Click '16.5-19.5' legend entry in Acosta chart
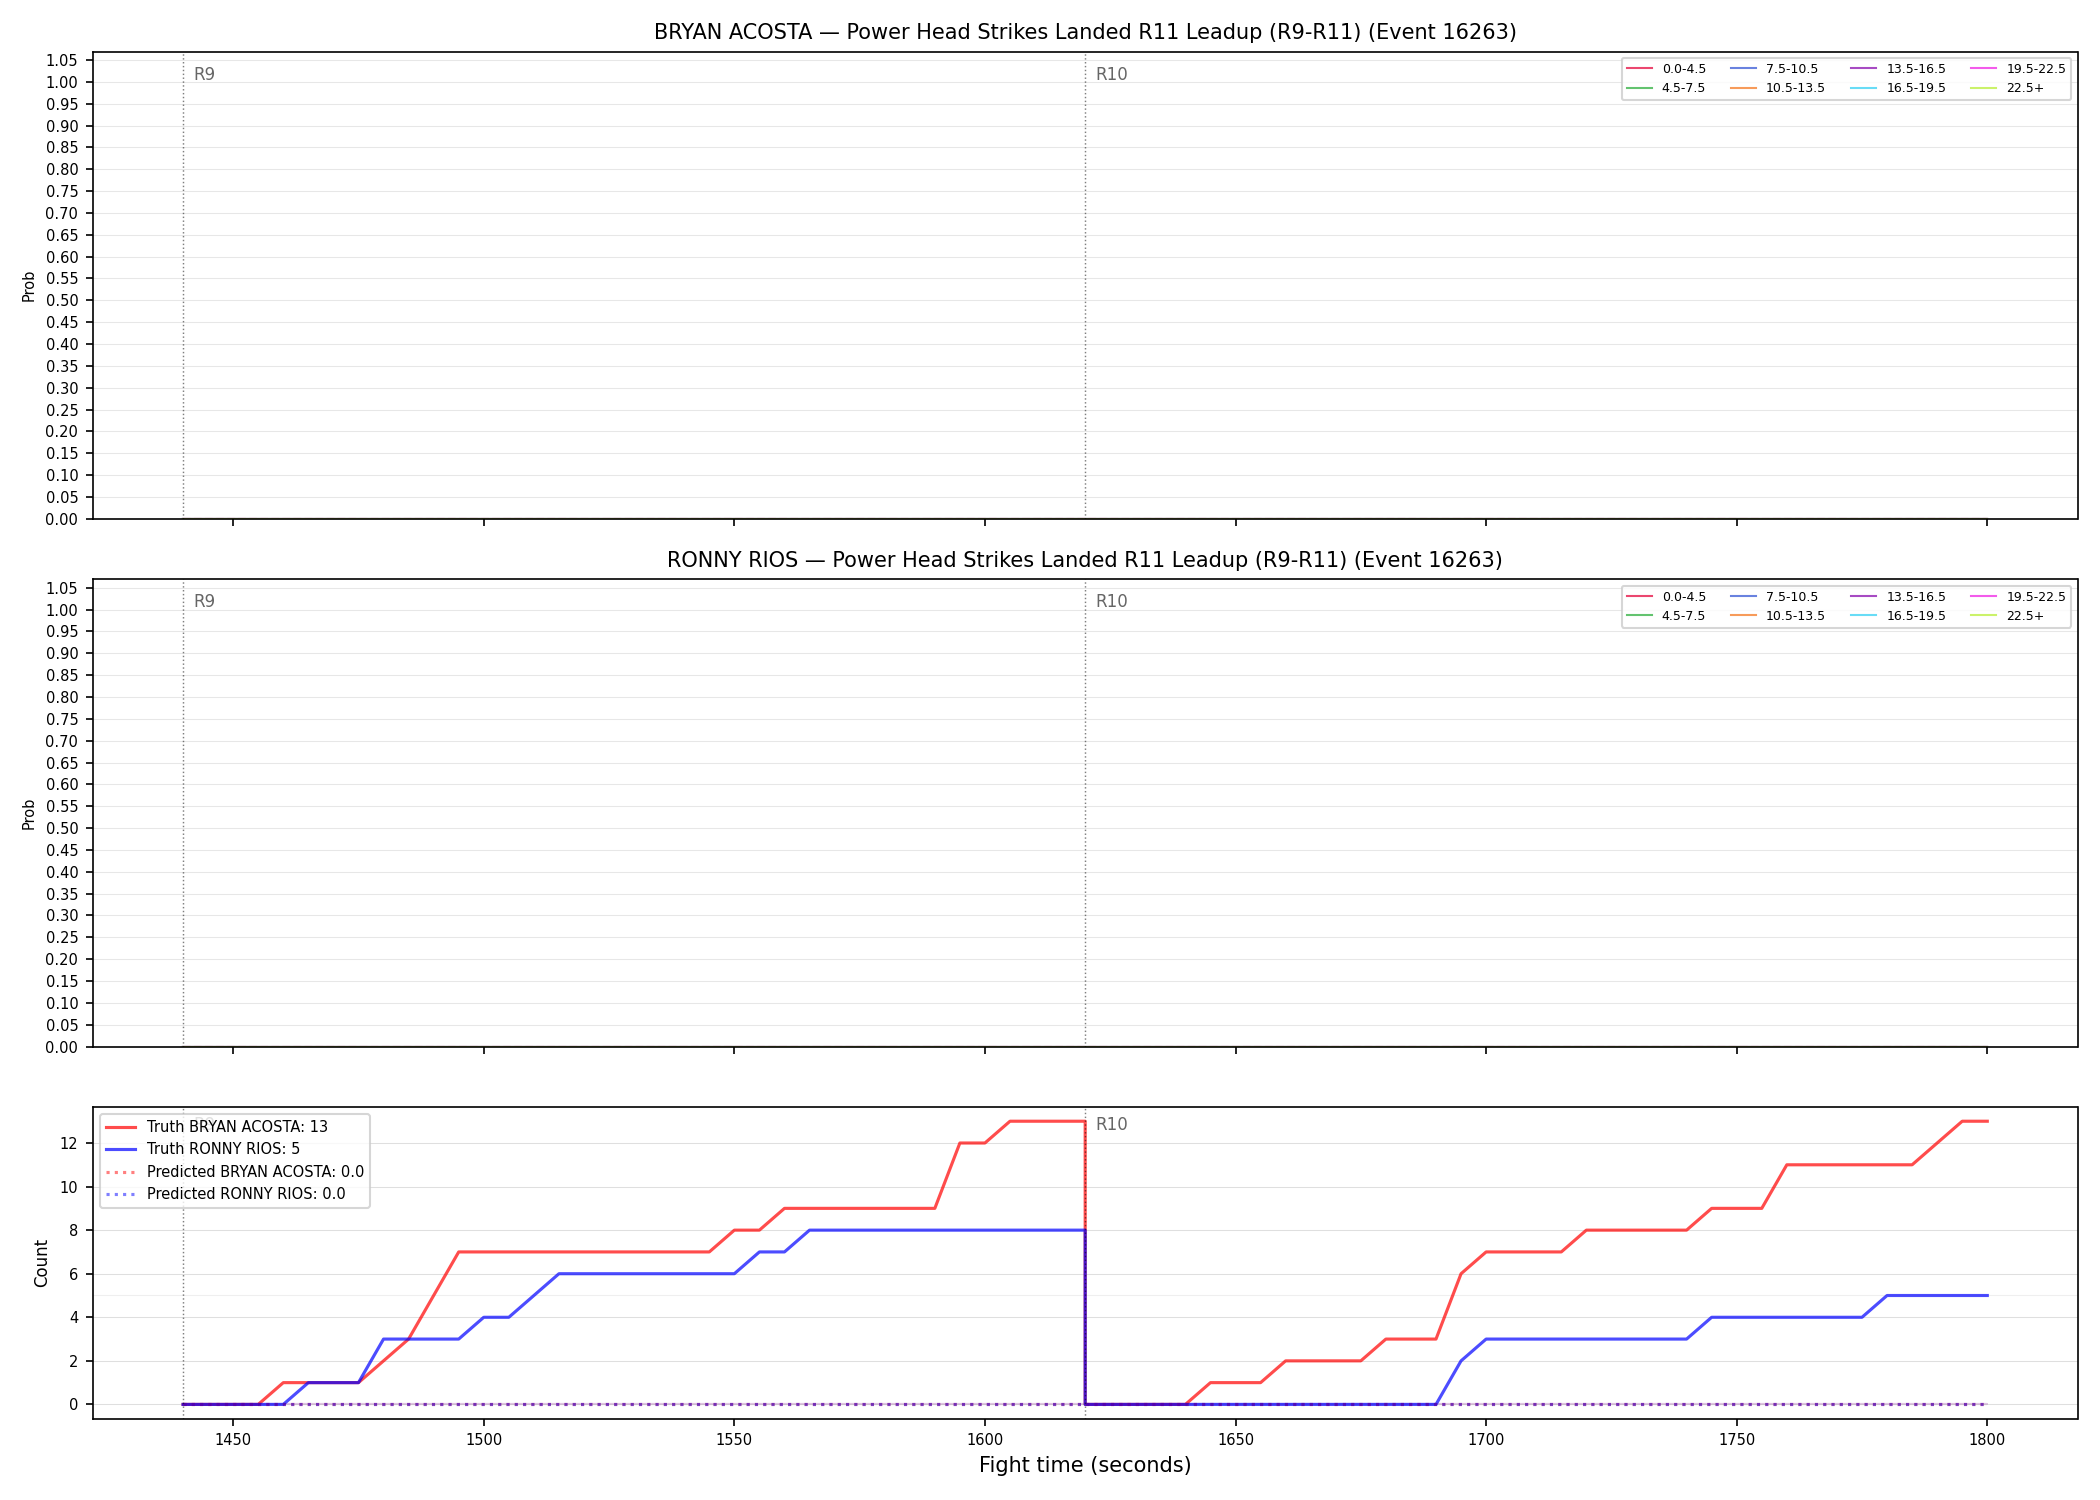Screen dimensions: 2100x1500 pos(1899,88)
